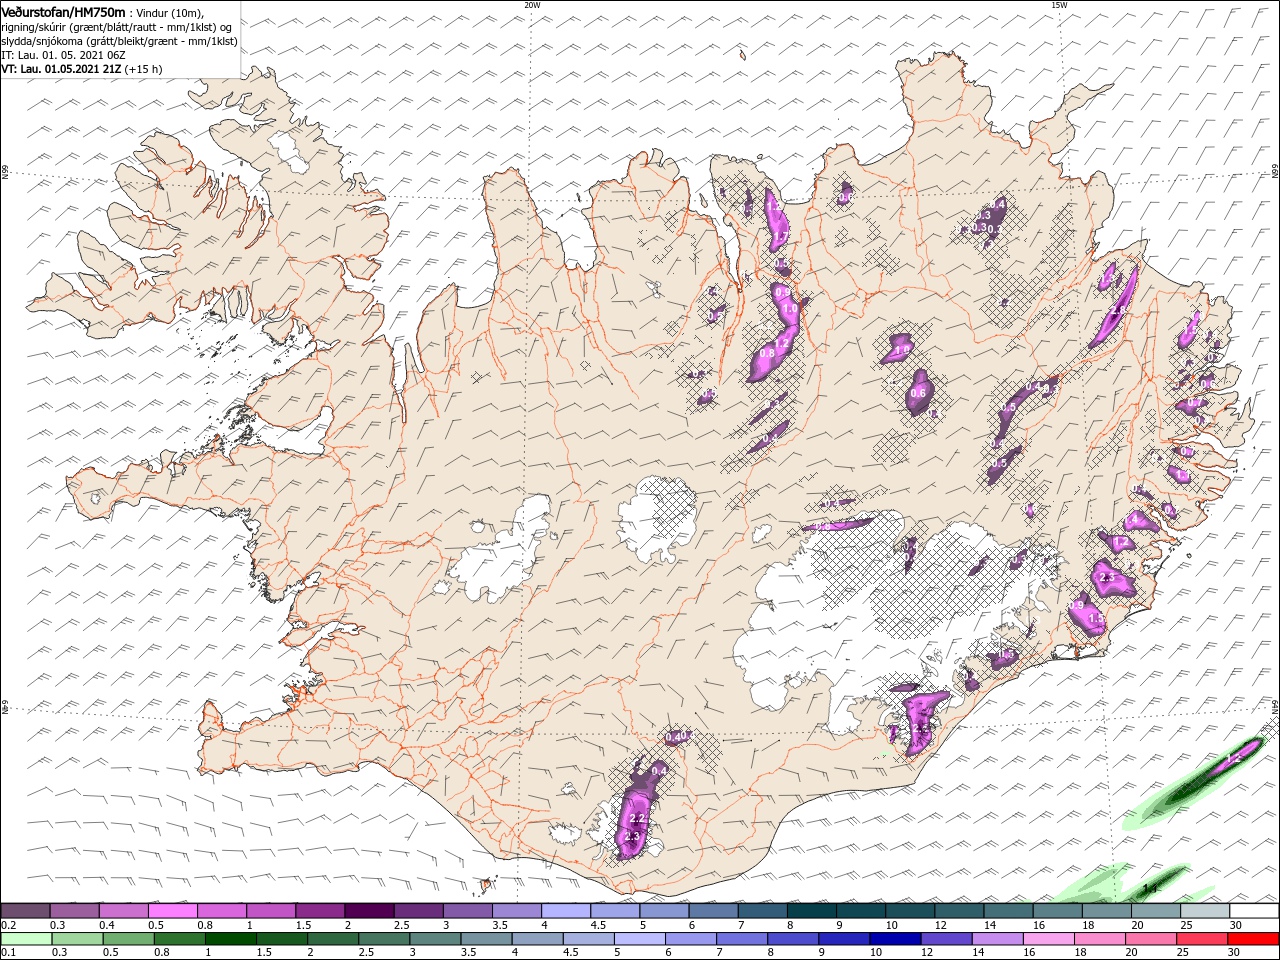Click the '20W' longitude label
Screen dimensions: 1280x960
(x=532, y=5)
